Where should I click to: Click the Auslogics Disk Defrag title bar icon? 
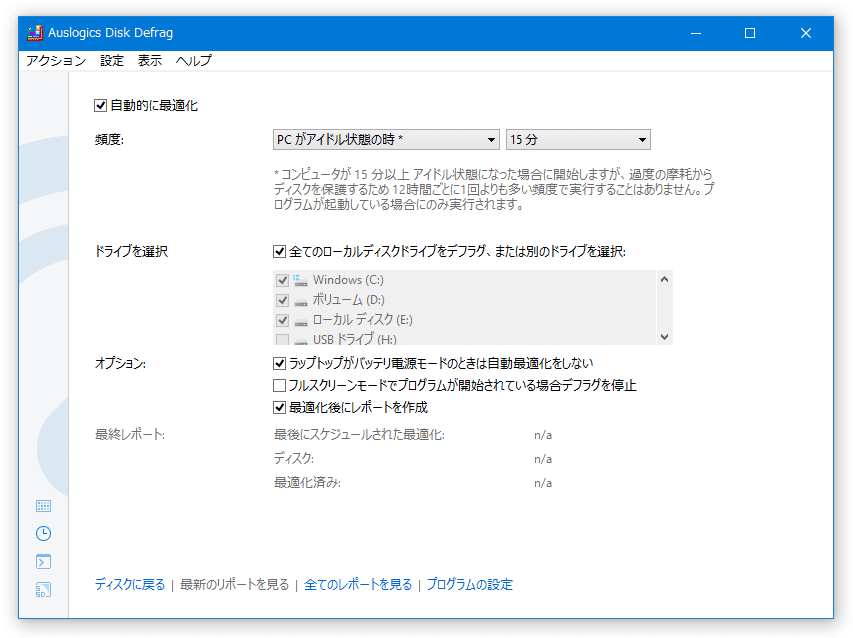pyautogui.click(x=35, y=33)
